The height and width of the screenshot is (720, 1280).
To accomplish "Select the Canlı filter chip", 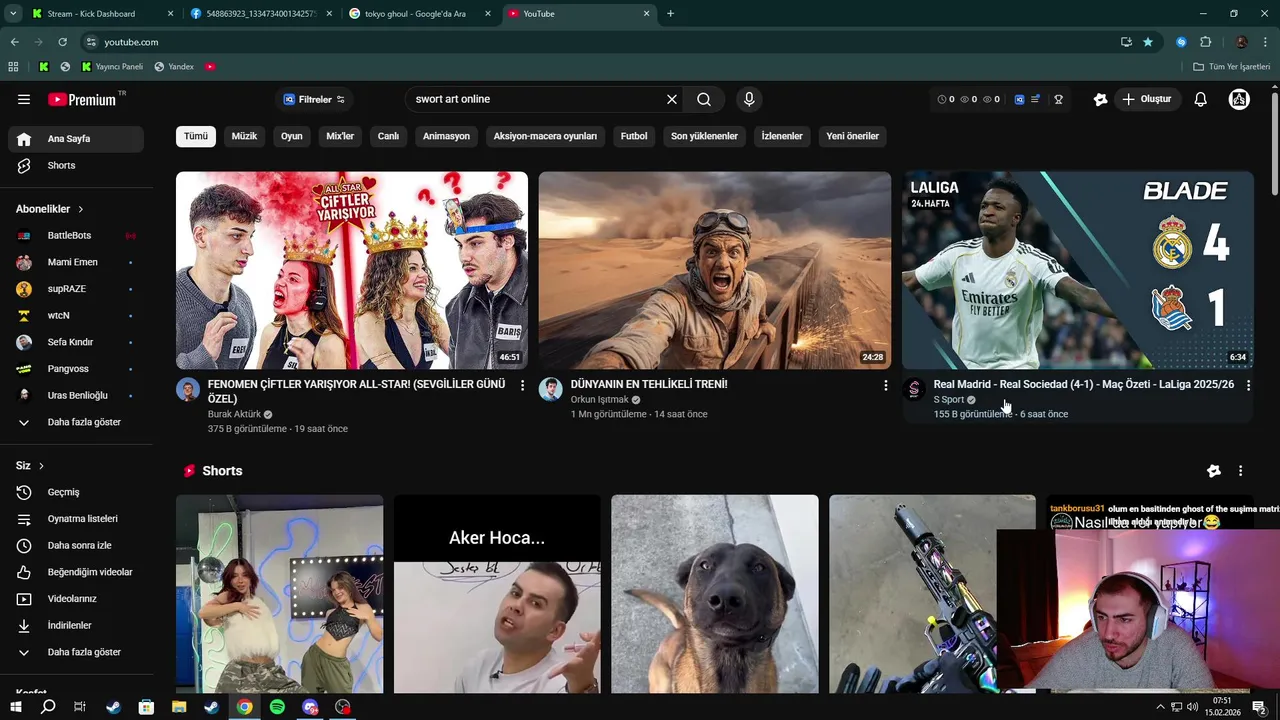I will [x=388, y=136].
